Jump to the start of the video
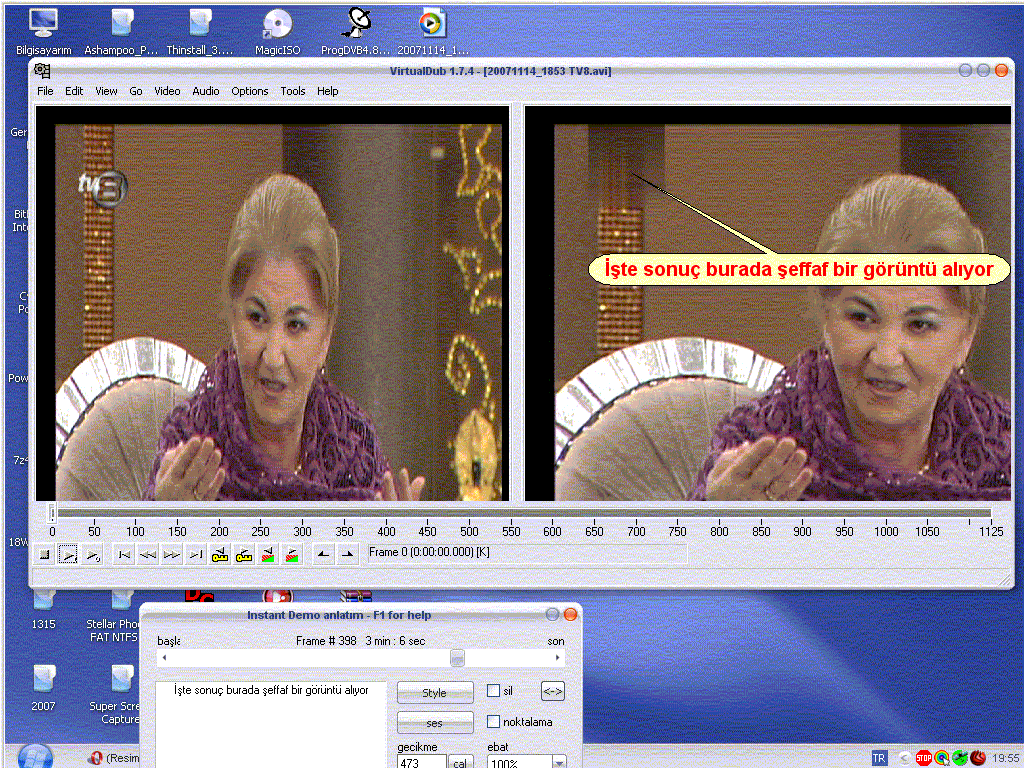 [x=123, y=555]
